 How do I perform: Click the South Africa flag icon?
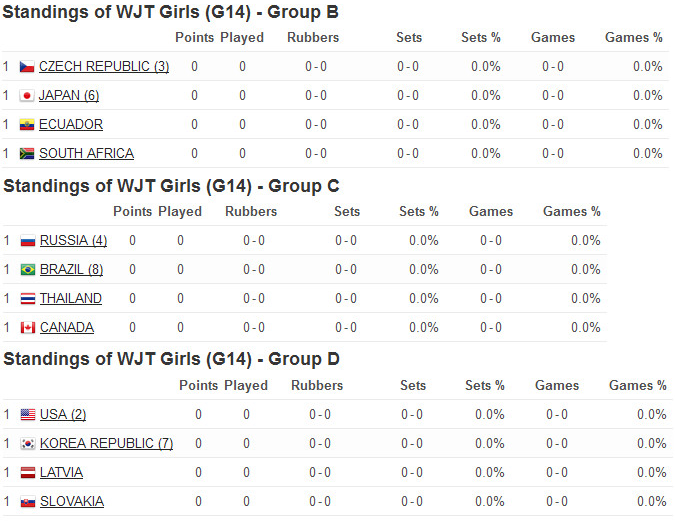point(27,154)
